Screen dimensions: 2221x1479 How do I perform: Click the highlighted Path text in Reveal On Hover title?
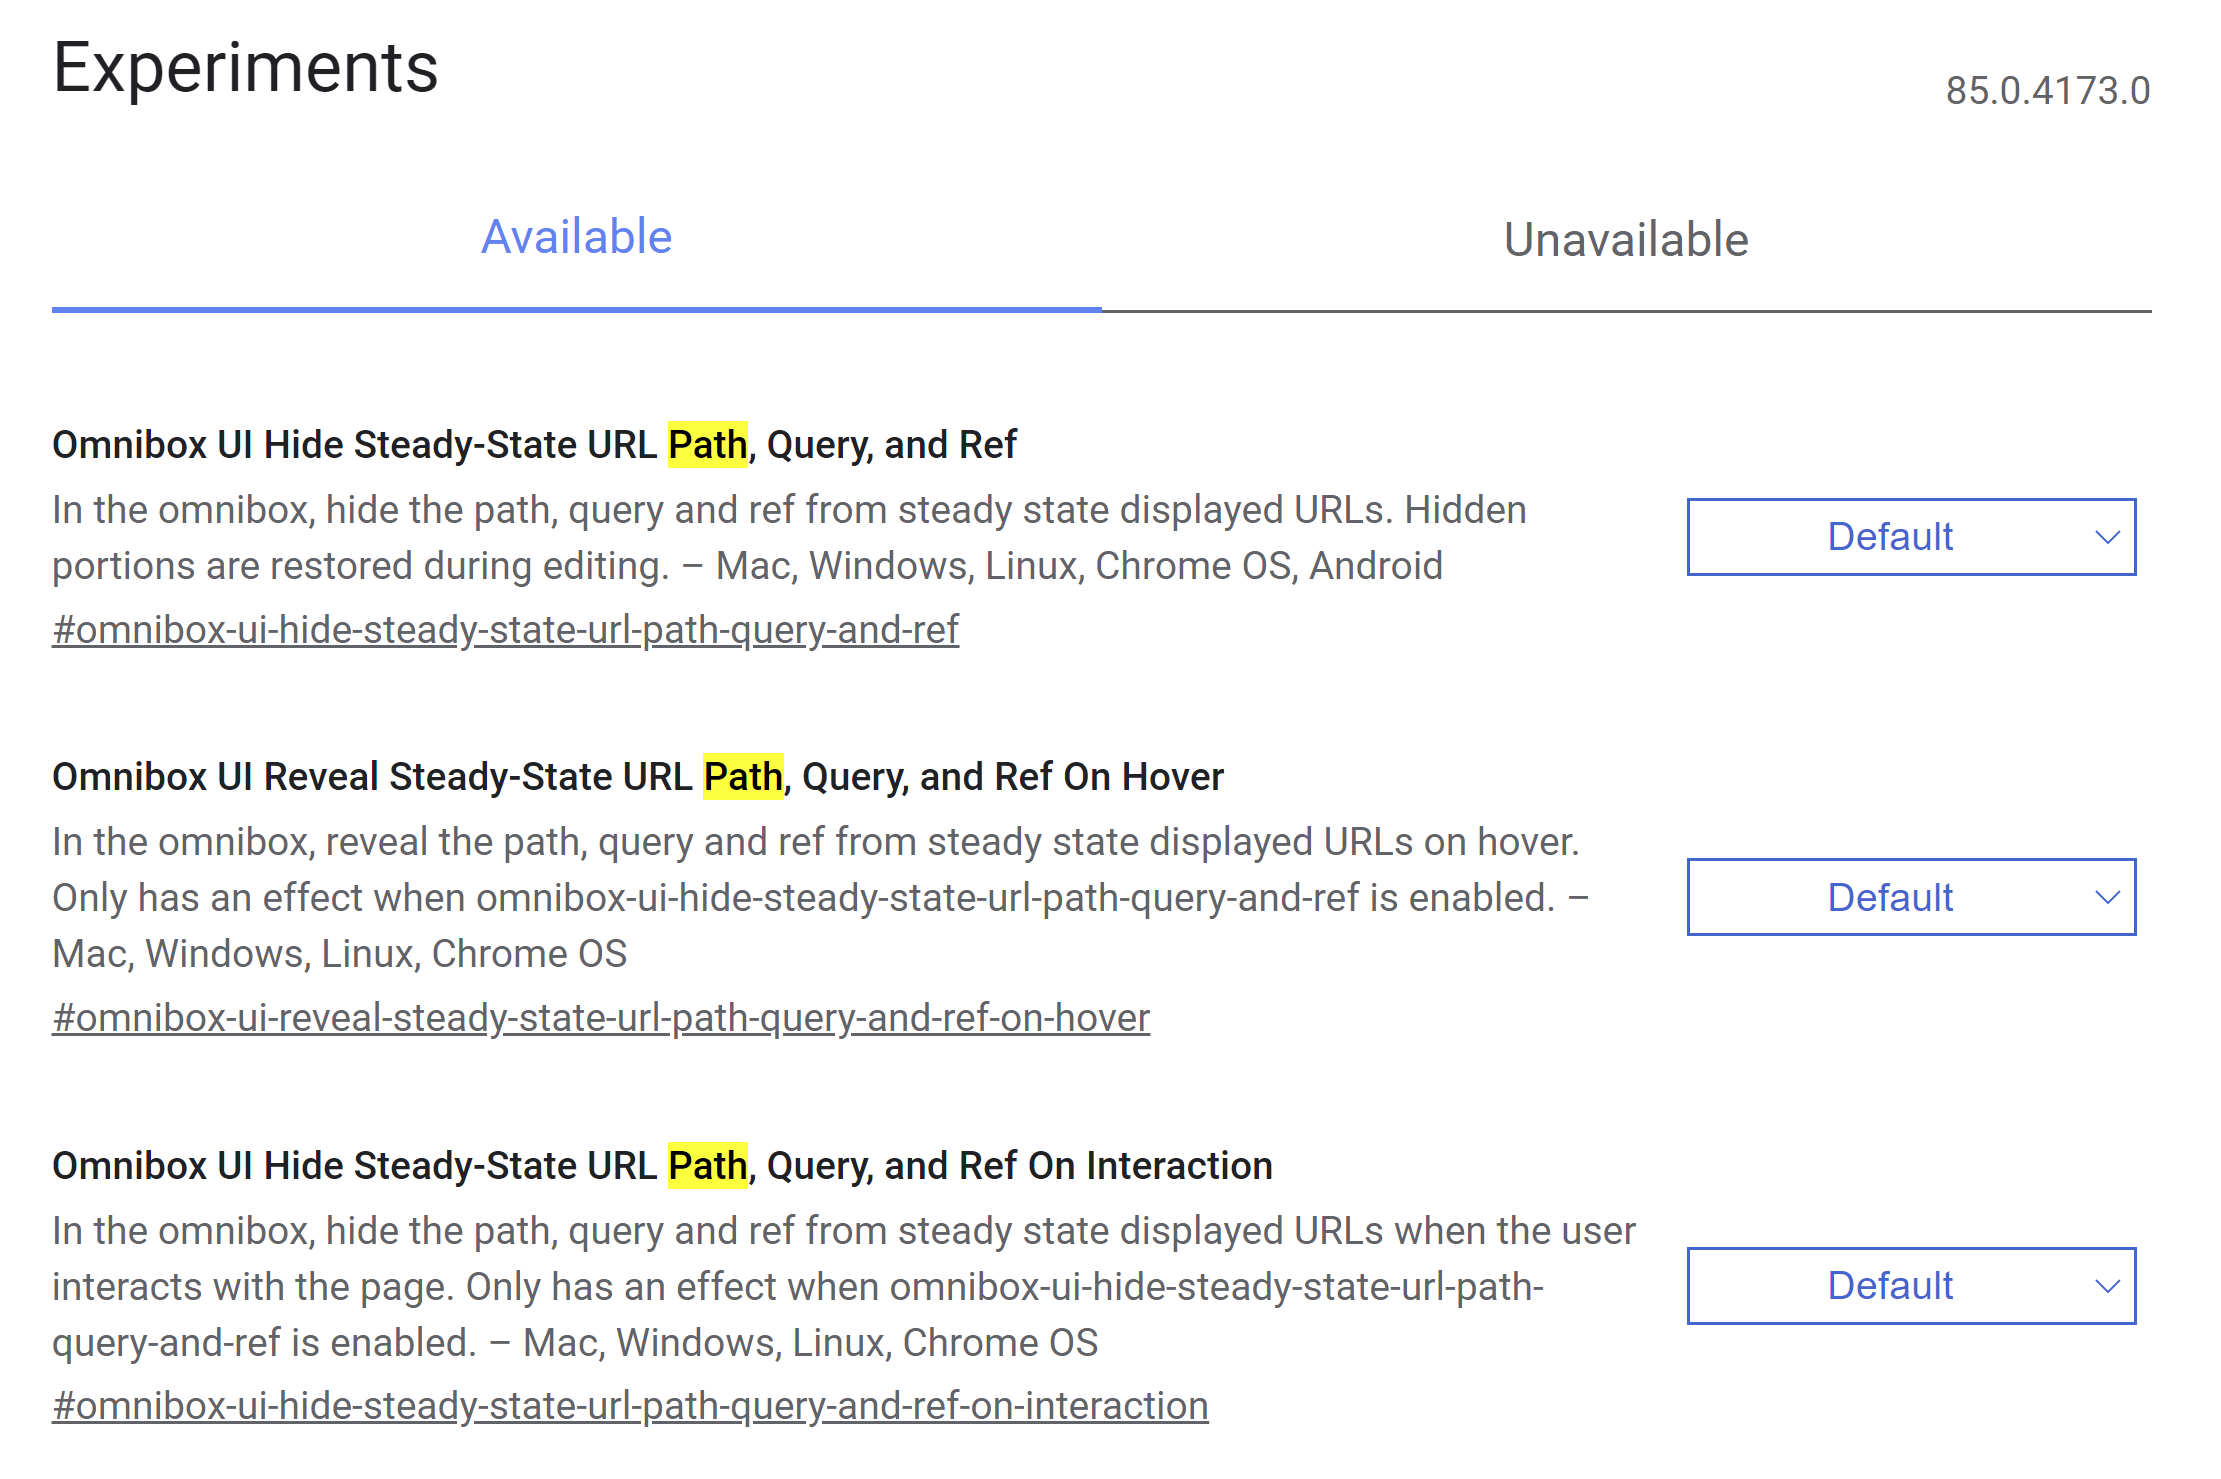point(744,776)
